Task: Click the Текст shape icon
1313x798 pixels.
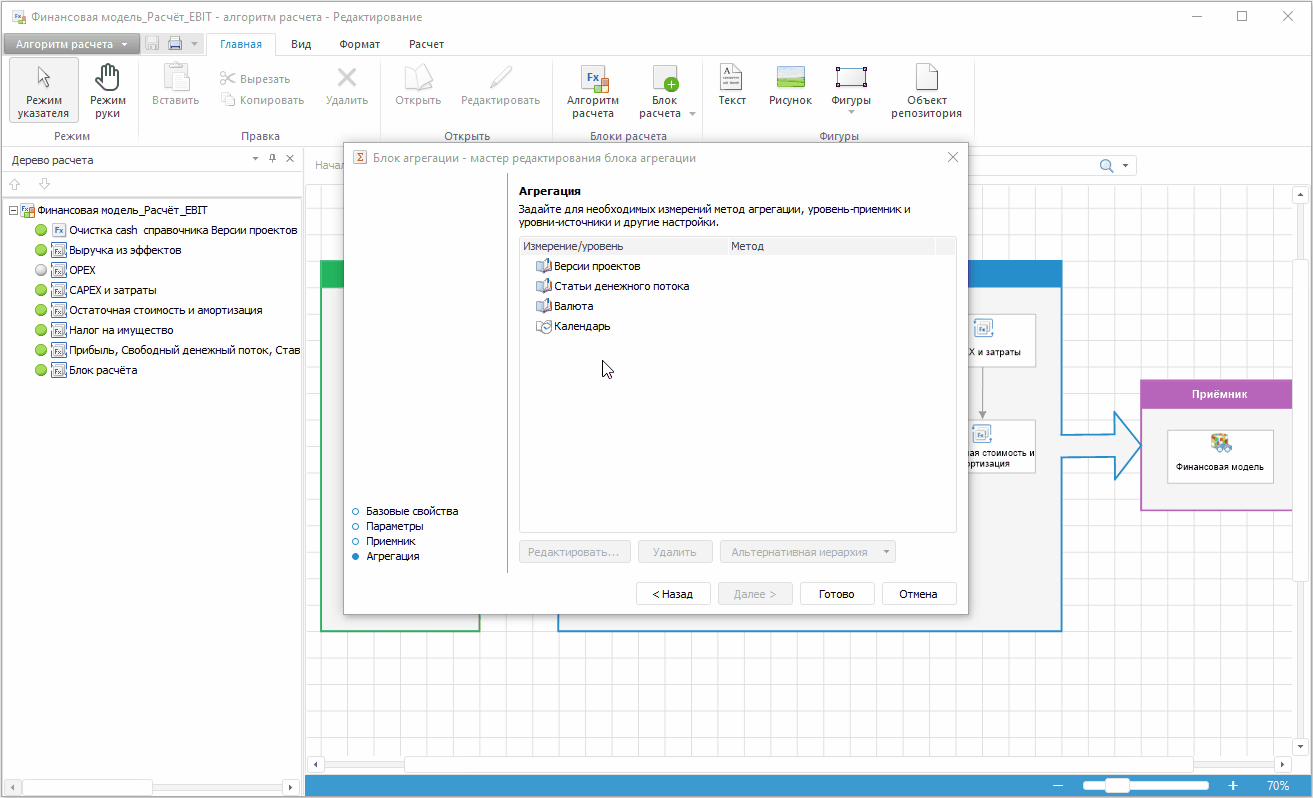Action: point(732,87)
